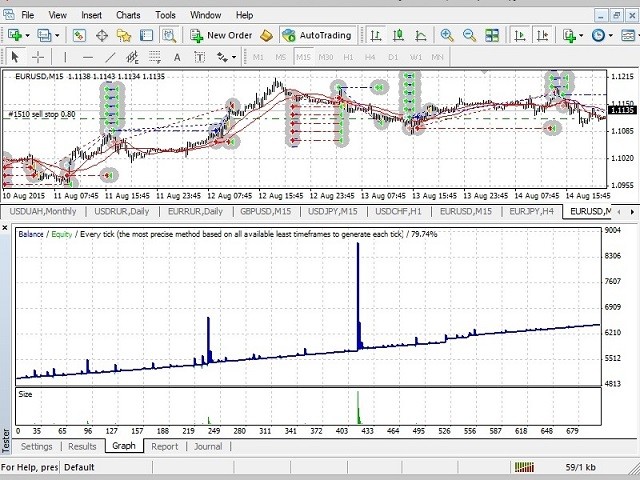Screen dimensions: 640x480
Task: Select the Crosshair tool
Action: coord(38,57)
